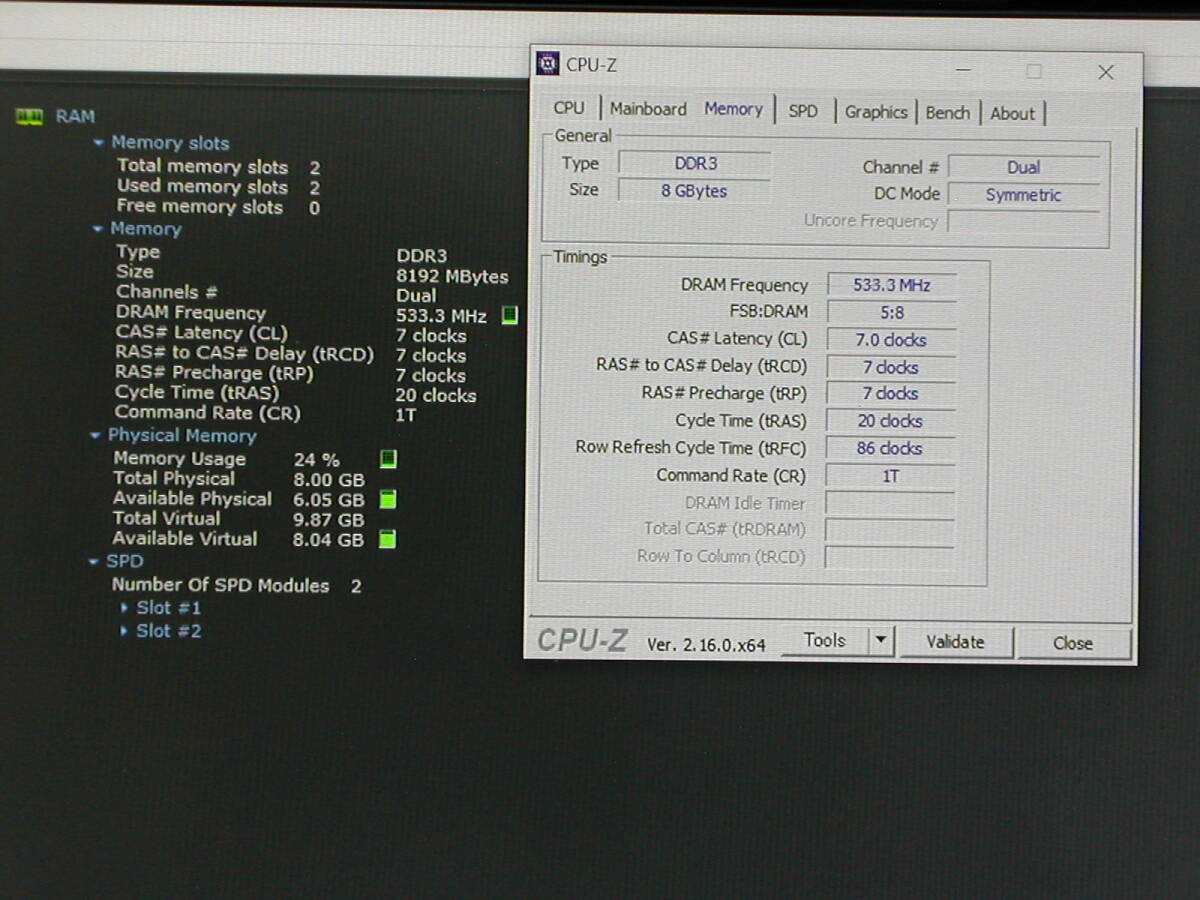Click the DC Mode field showing Symmetric
1200x900 pixels.
1023,195
